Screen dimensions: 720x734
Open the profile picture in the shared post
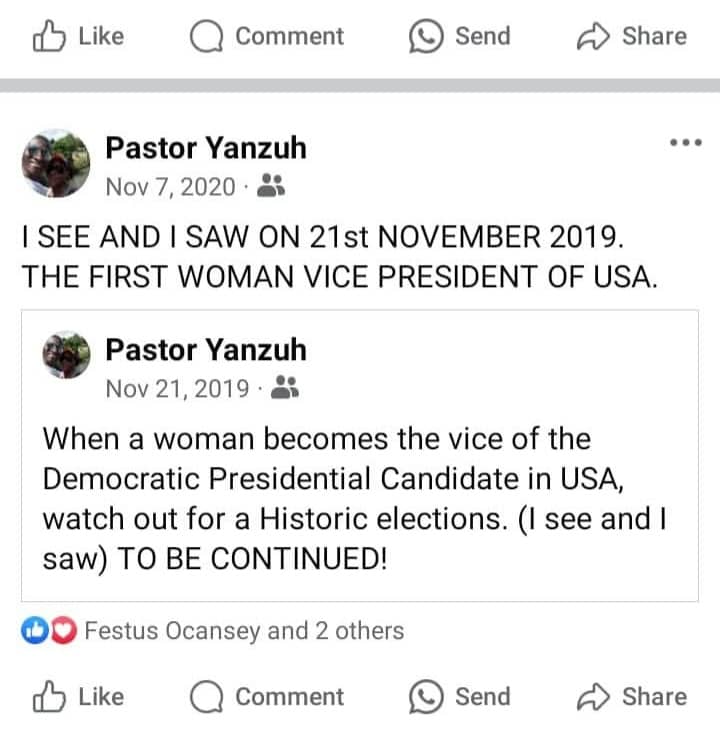point(66,355)
